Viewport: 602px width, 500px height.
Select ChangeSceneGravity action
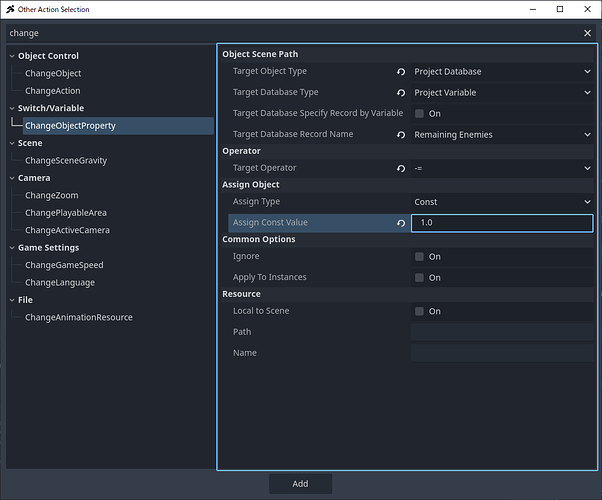[66, 160]
